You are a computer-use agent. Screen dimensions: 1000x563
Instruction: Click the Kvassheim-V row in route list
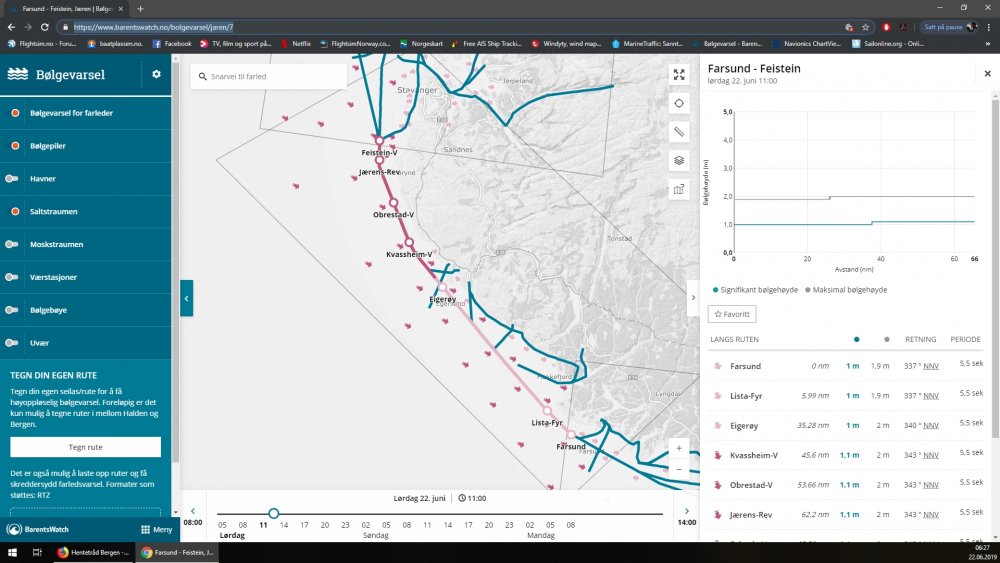coord(846,455)
